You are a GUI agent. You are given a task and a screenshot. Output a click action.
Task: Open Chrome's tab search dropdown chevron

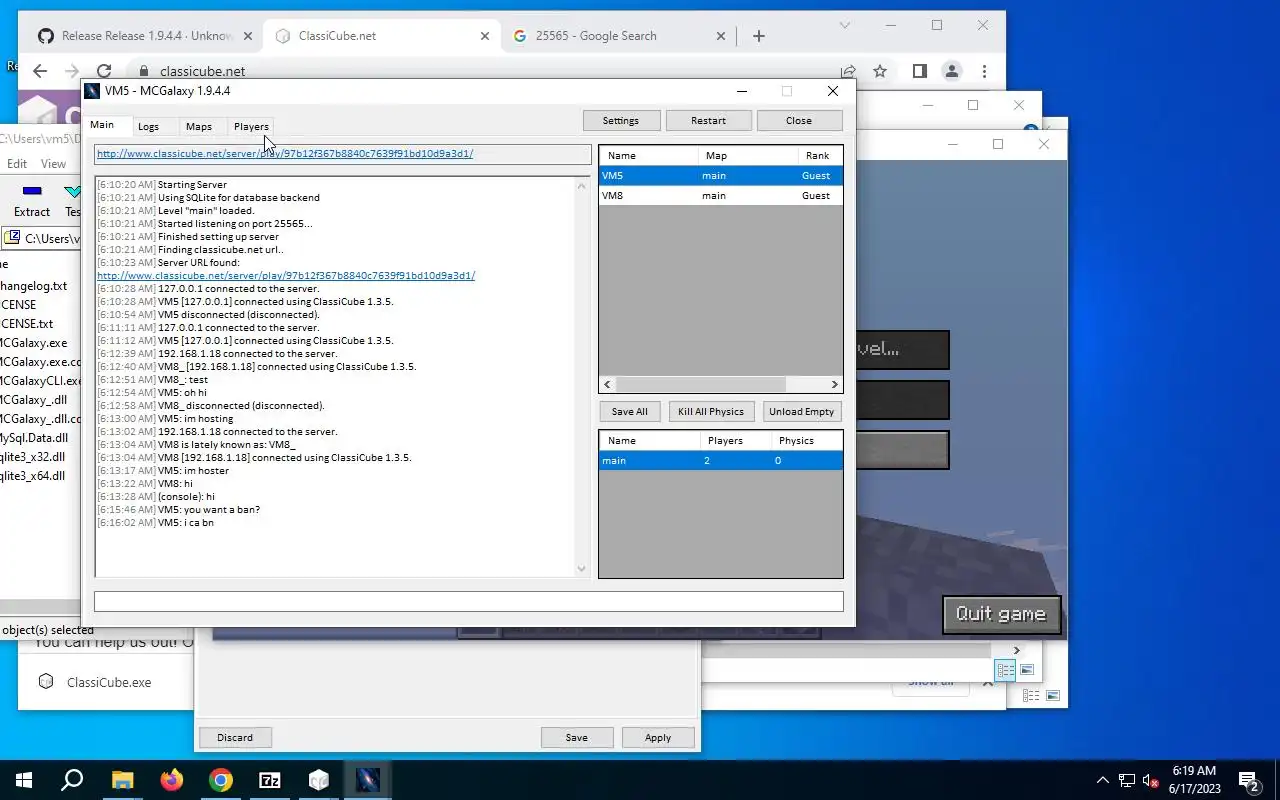click(845, 25)
